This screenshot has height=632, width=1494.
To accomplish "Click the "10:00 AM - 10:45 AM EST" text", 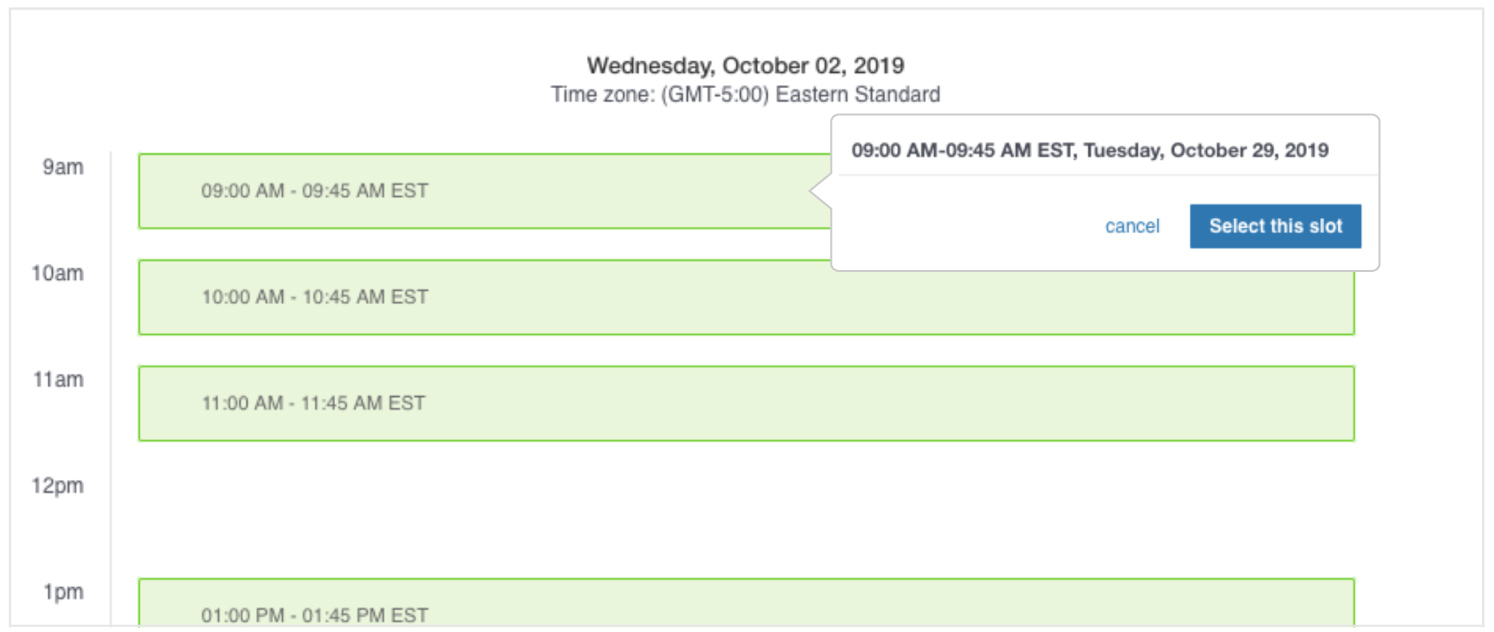I will click(x=315, y=297).
